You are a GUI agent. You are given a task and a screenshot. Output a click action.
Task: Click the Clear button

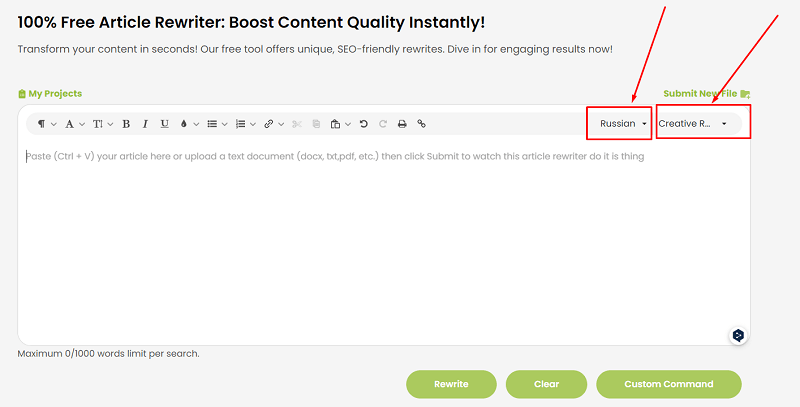[546, 384]
